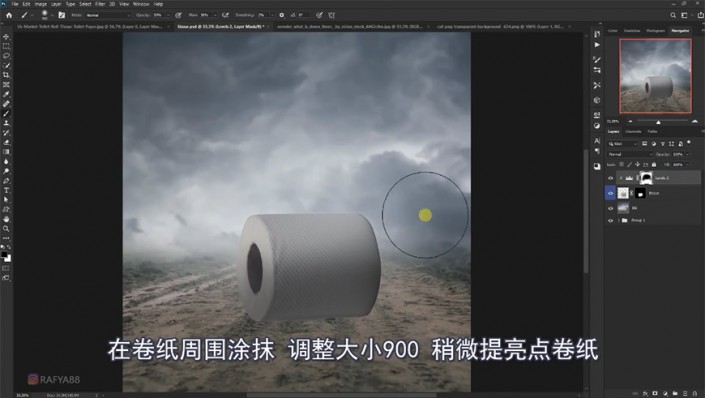Hide the Group 1 layer
Viewport: 705px width, 398px height.
(610, 220)
